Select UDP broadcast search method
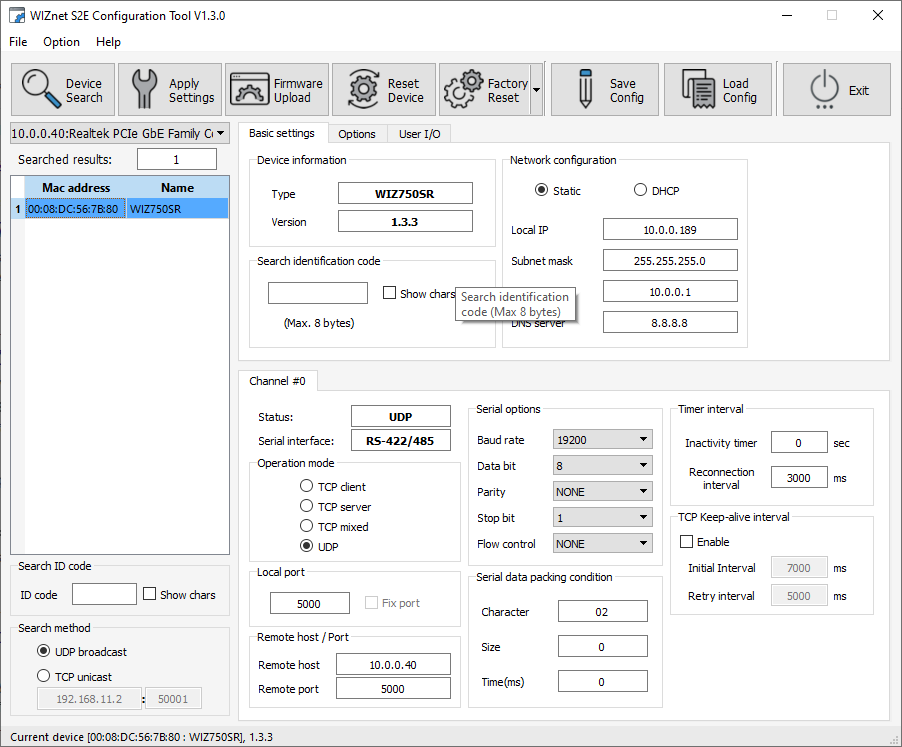 44,651
